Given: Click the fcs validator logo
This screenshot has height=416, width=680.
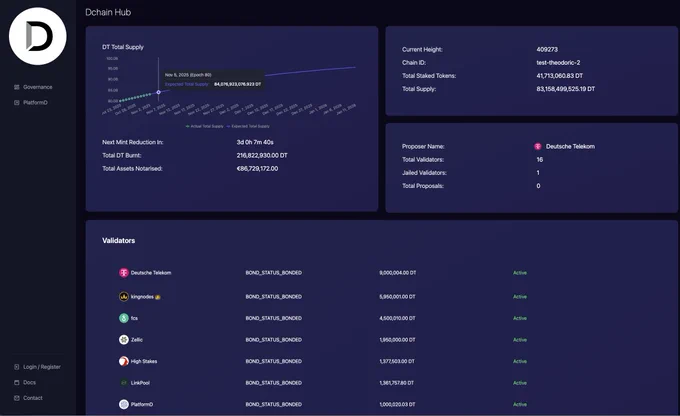Looking at the screenshot, I should [x=124, y=318].
